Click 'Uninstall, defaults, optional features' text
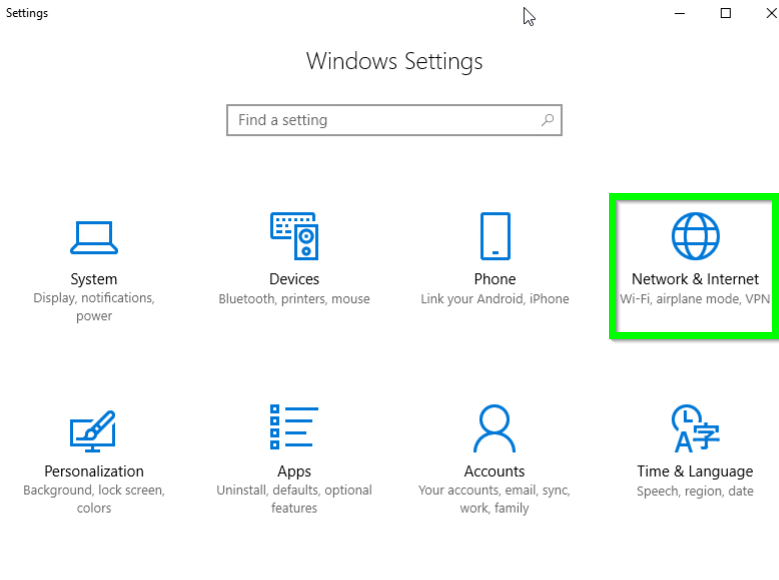Screen dimensions: 779x580 coord(294,499)
